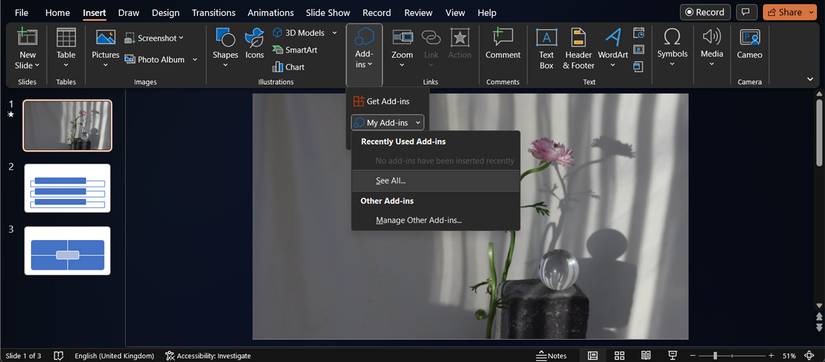The width and height of the screenshot is (825, 362).
Task: Select slide 3 thumbnail
Action: [67, 250]
